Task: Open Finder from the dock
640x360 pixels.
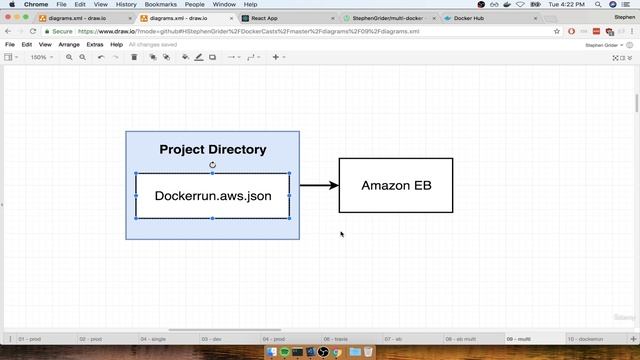Action: tap(271, 352)
